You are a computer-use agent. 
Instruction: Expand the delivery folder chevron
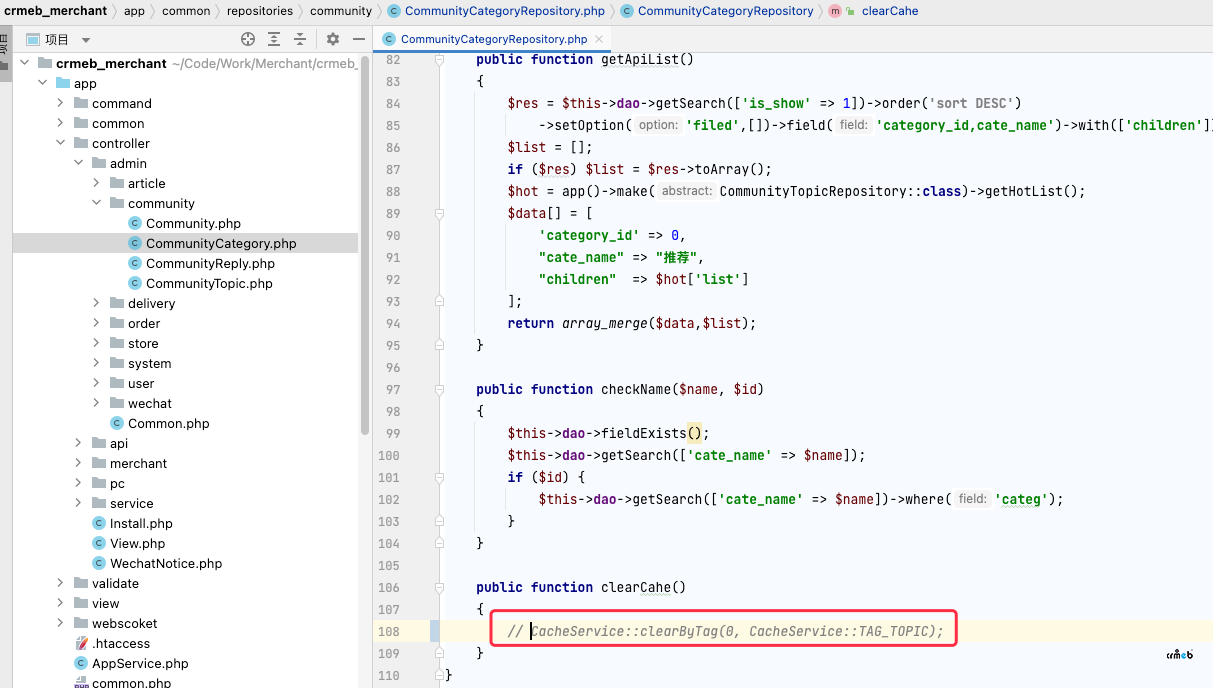(x=96, y=303)
